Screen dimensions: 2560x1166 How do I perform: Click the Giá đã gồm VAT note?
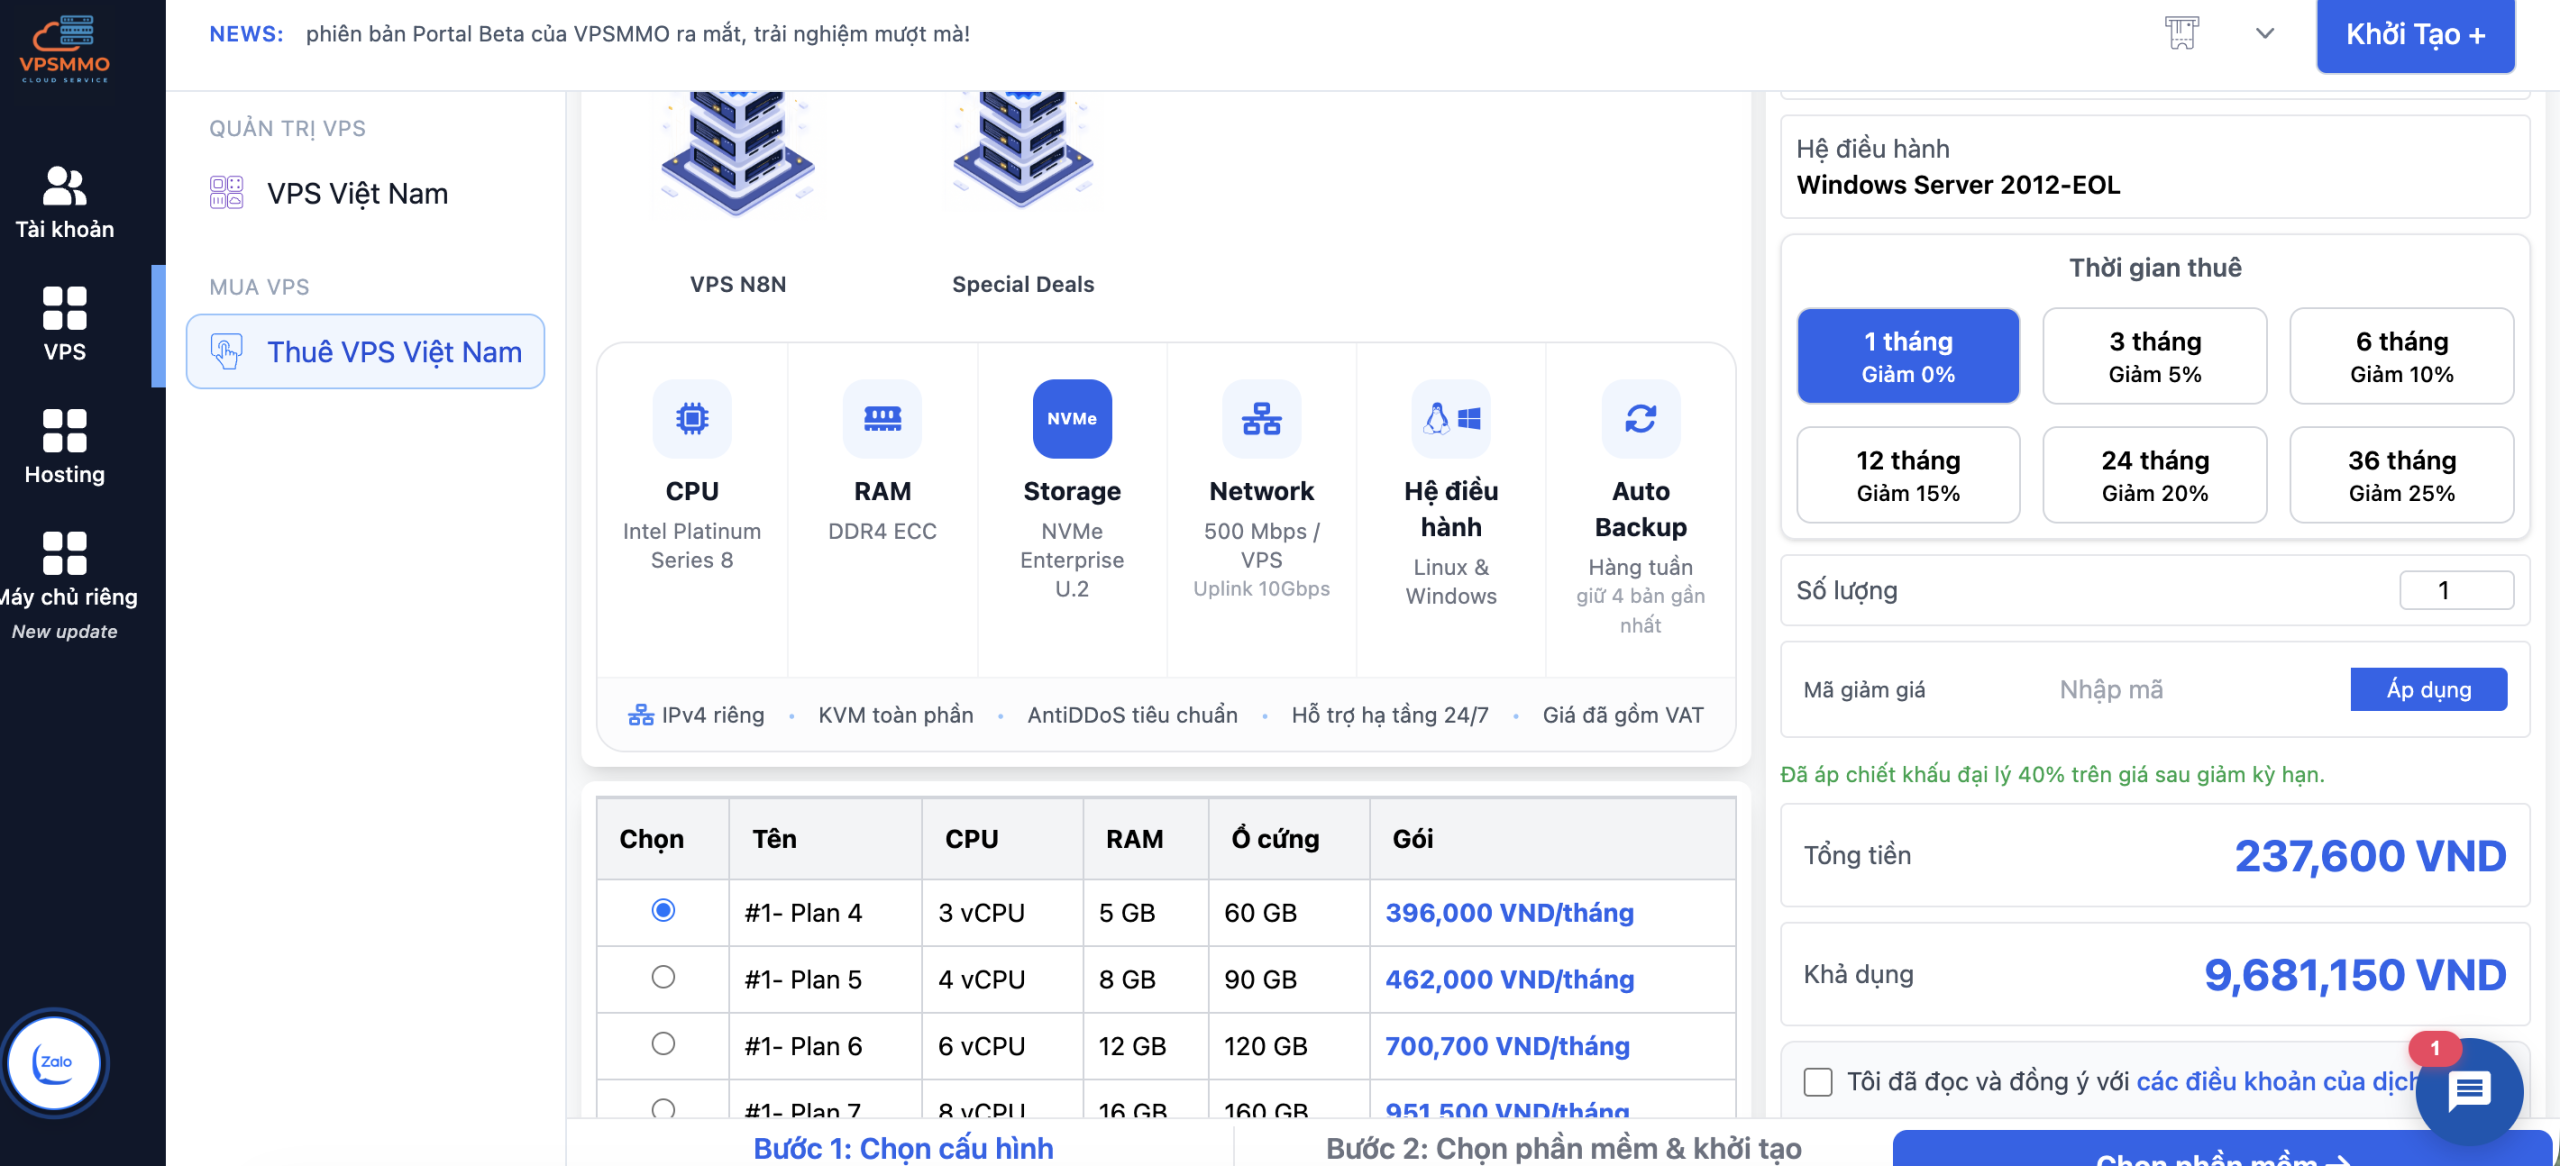1623,715
